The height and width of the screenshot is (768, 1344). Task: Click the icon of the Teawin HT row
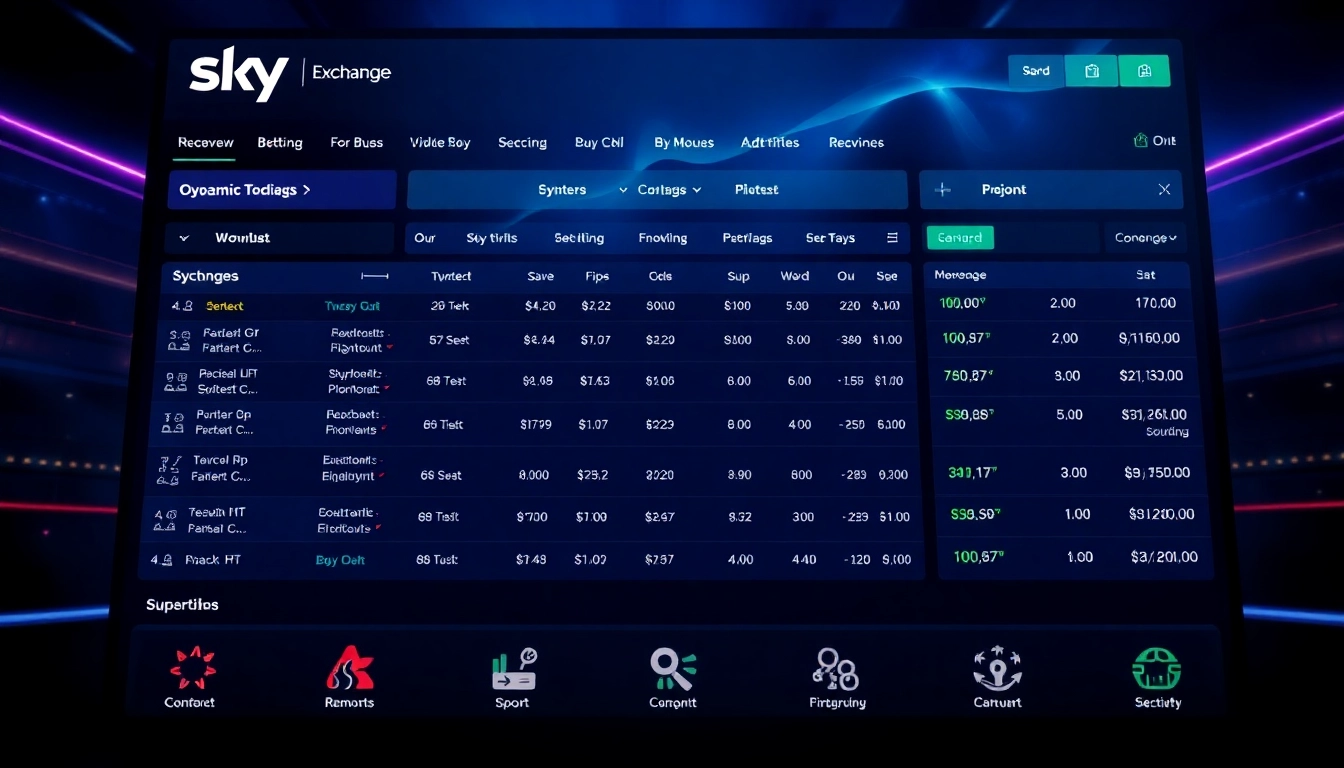pos(164,519)
